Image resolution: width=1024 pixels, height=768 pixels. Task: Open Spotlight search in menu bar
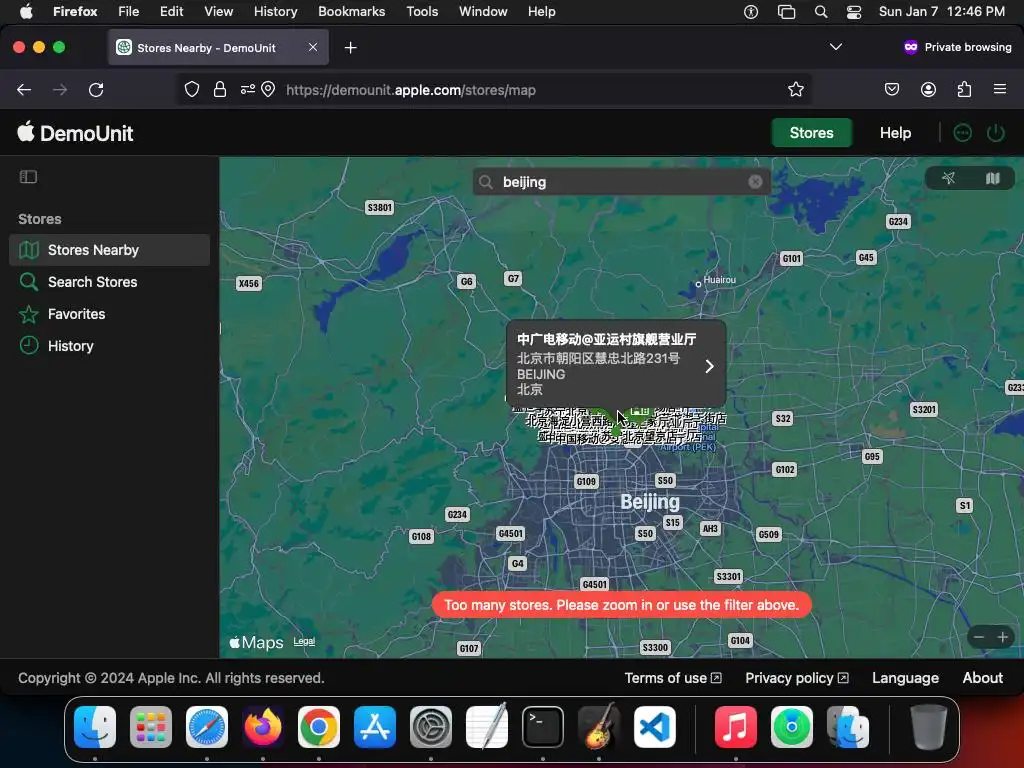pos(821,12)
